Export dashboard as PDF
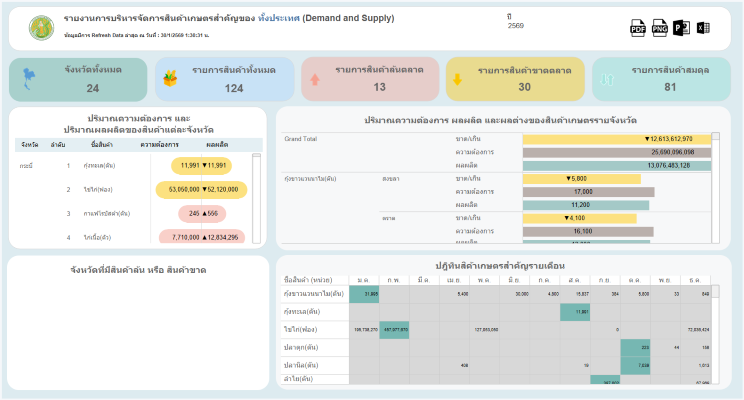Image resolution: width=744 pixels, height=400 pixels. point(638,28)
